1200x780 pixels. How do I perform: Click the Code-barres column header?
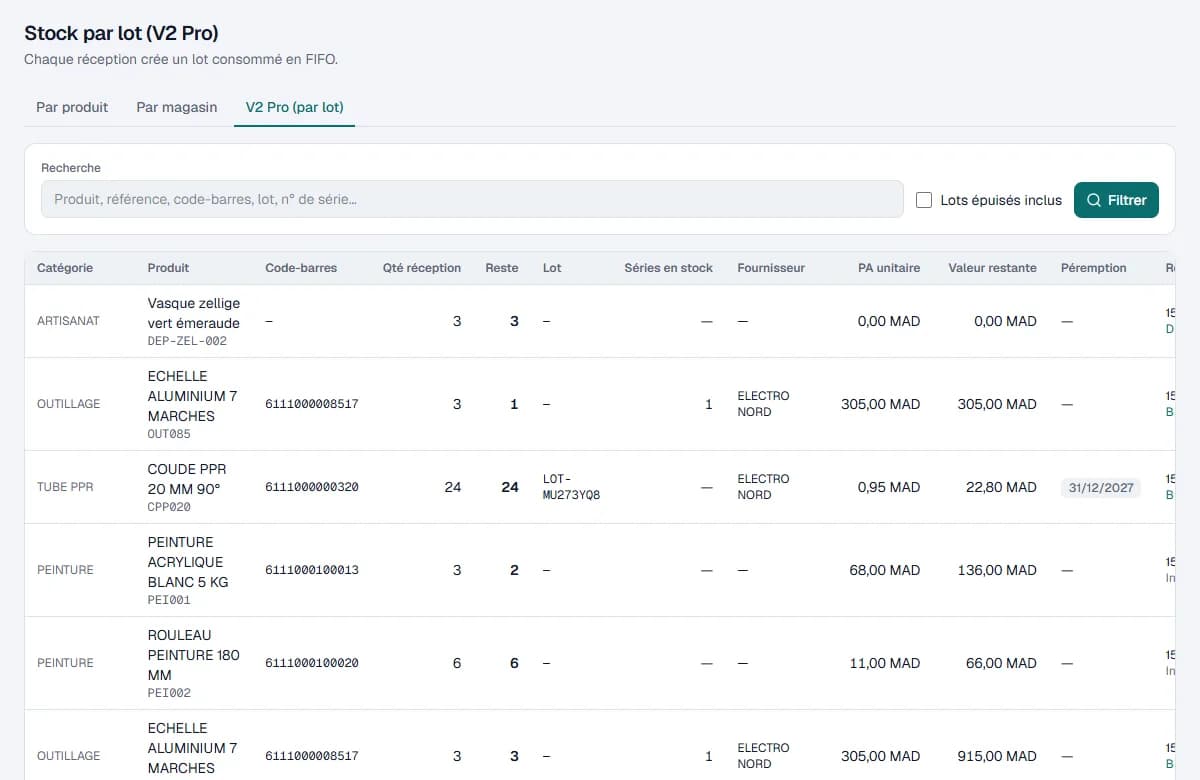pyautogui.click(x=301, y=268)
